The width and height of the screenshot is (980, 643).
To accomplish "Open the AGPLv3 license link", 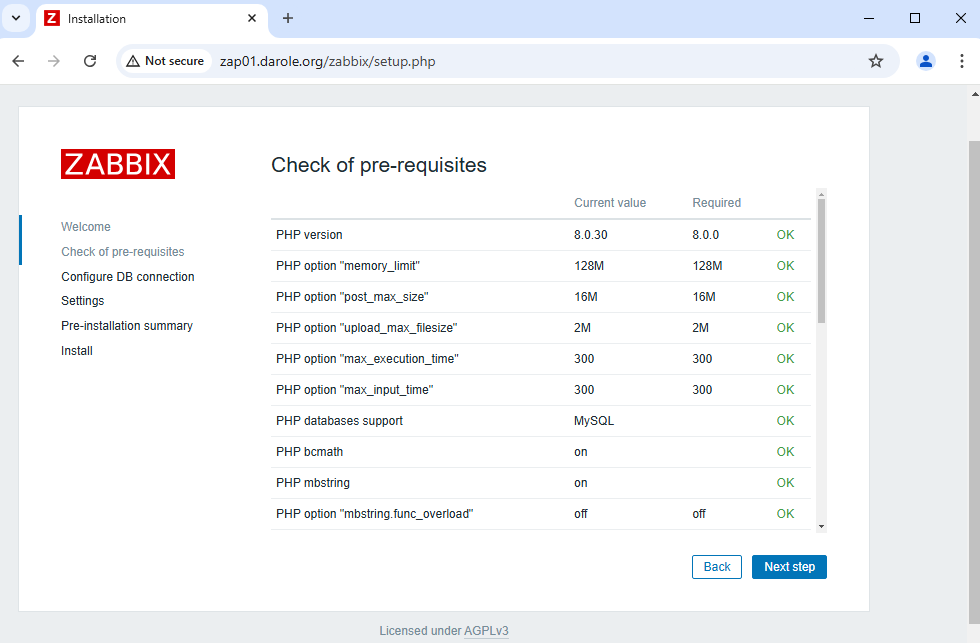I will 486,631.
